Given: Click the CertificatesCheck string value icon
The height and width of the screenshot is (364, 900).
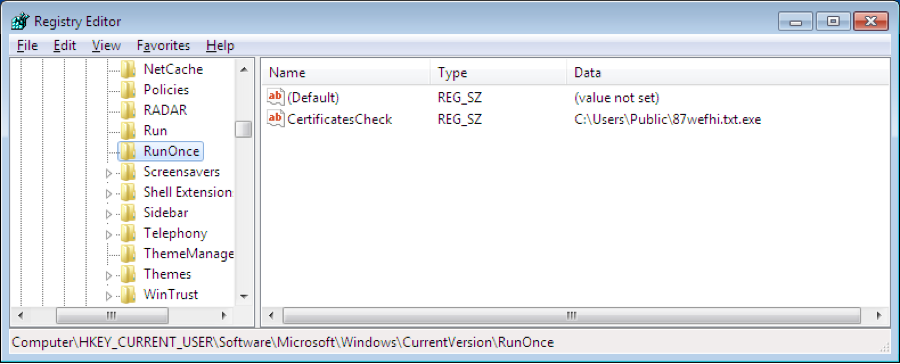Looking at the screenshot, I should click(276, 119).
